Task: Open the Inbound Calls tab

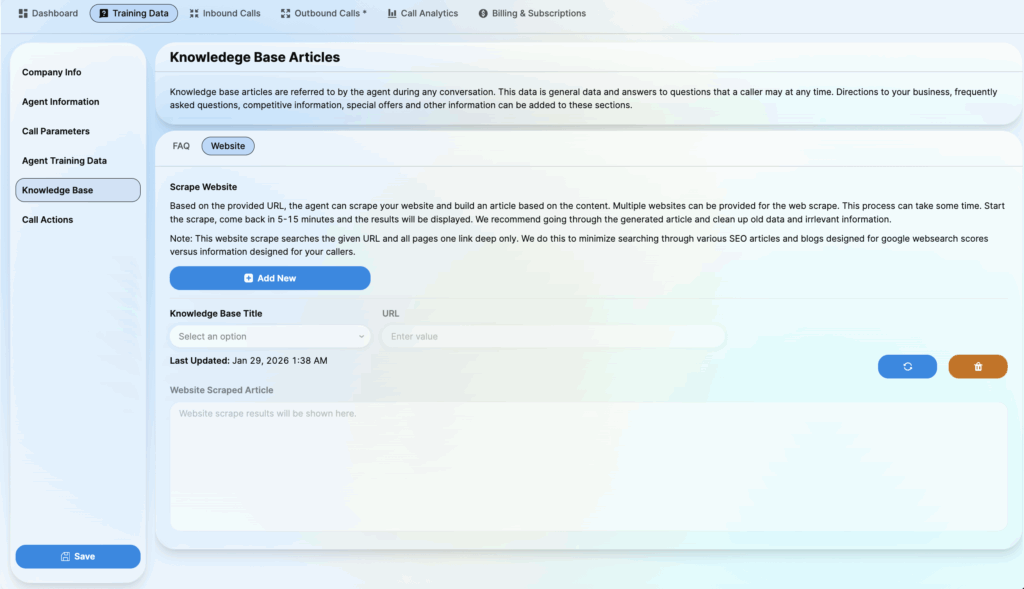Action: tap(225, 14)
